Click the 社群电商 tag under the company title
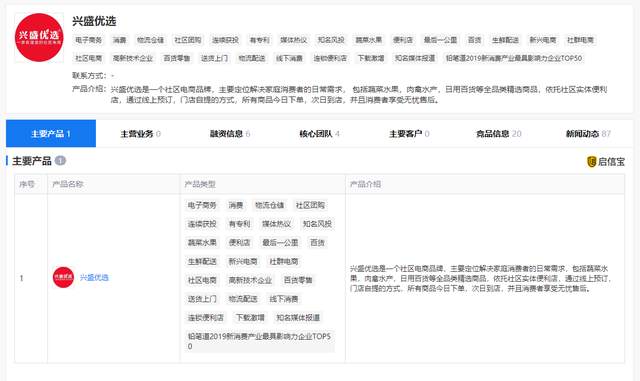 coord(580,40)
